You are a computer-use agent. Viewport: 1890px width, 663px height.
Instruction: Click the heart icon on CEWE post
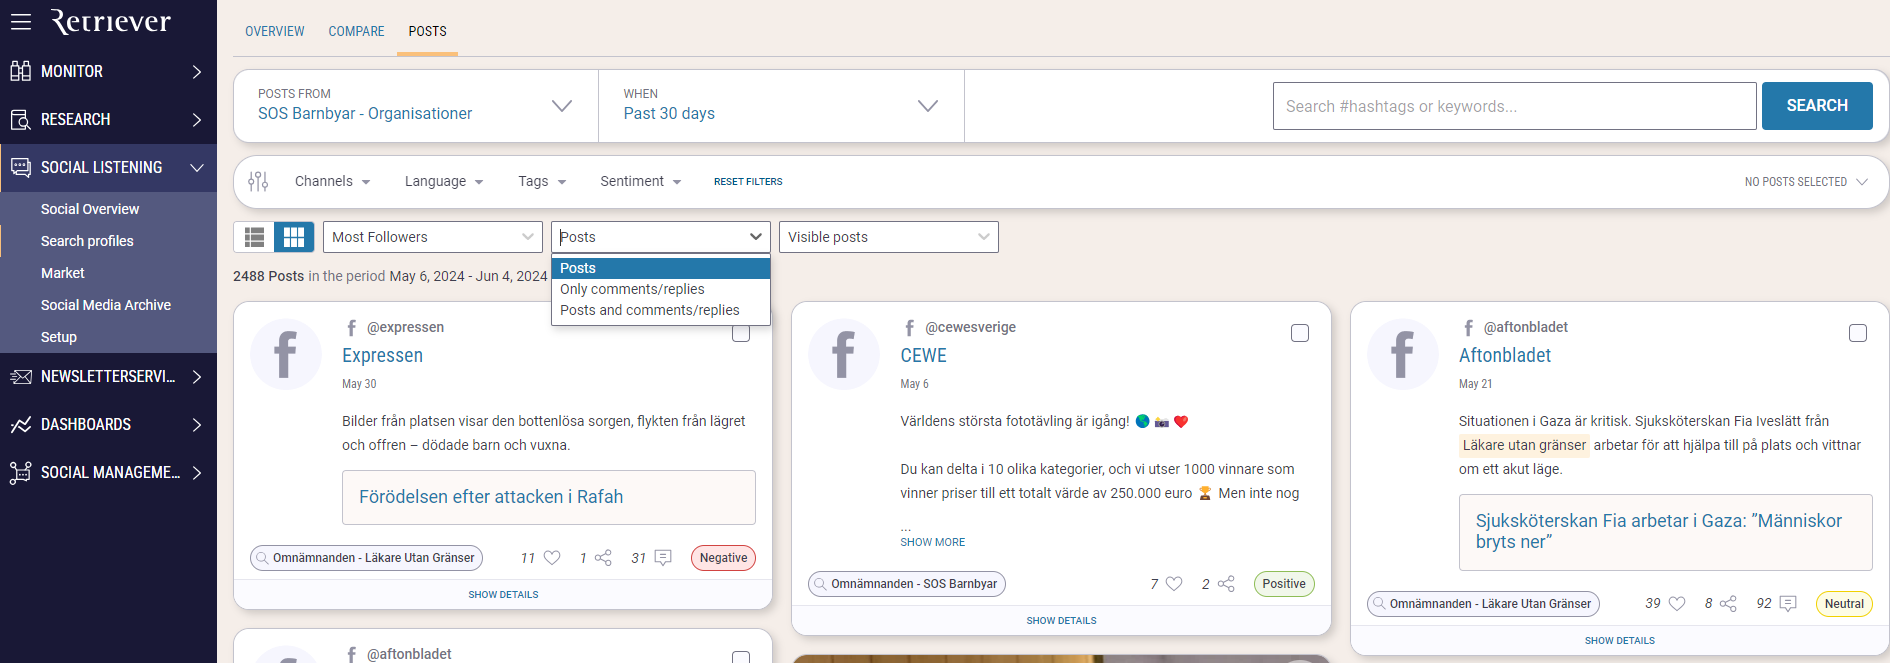coord(1174,584)
